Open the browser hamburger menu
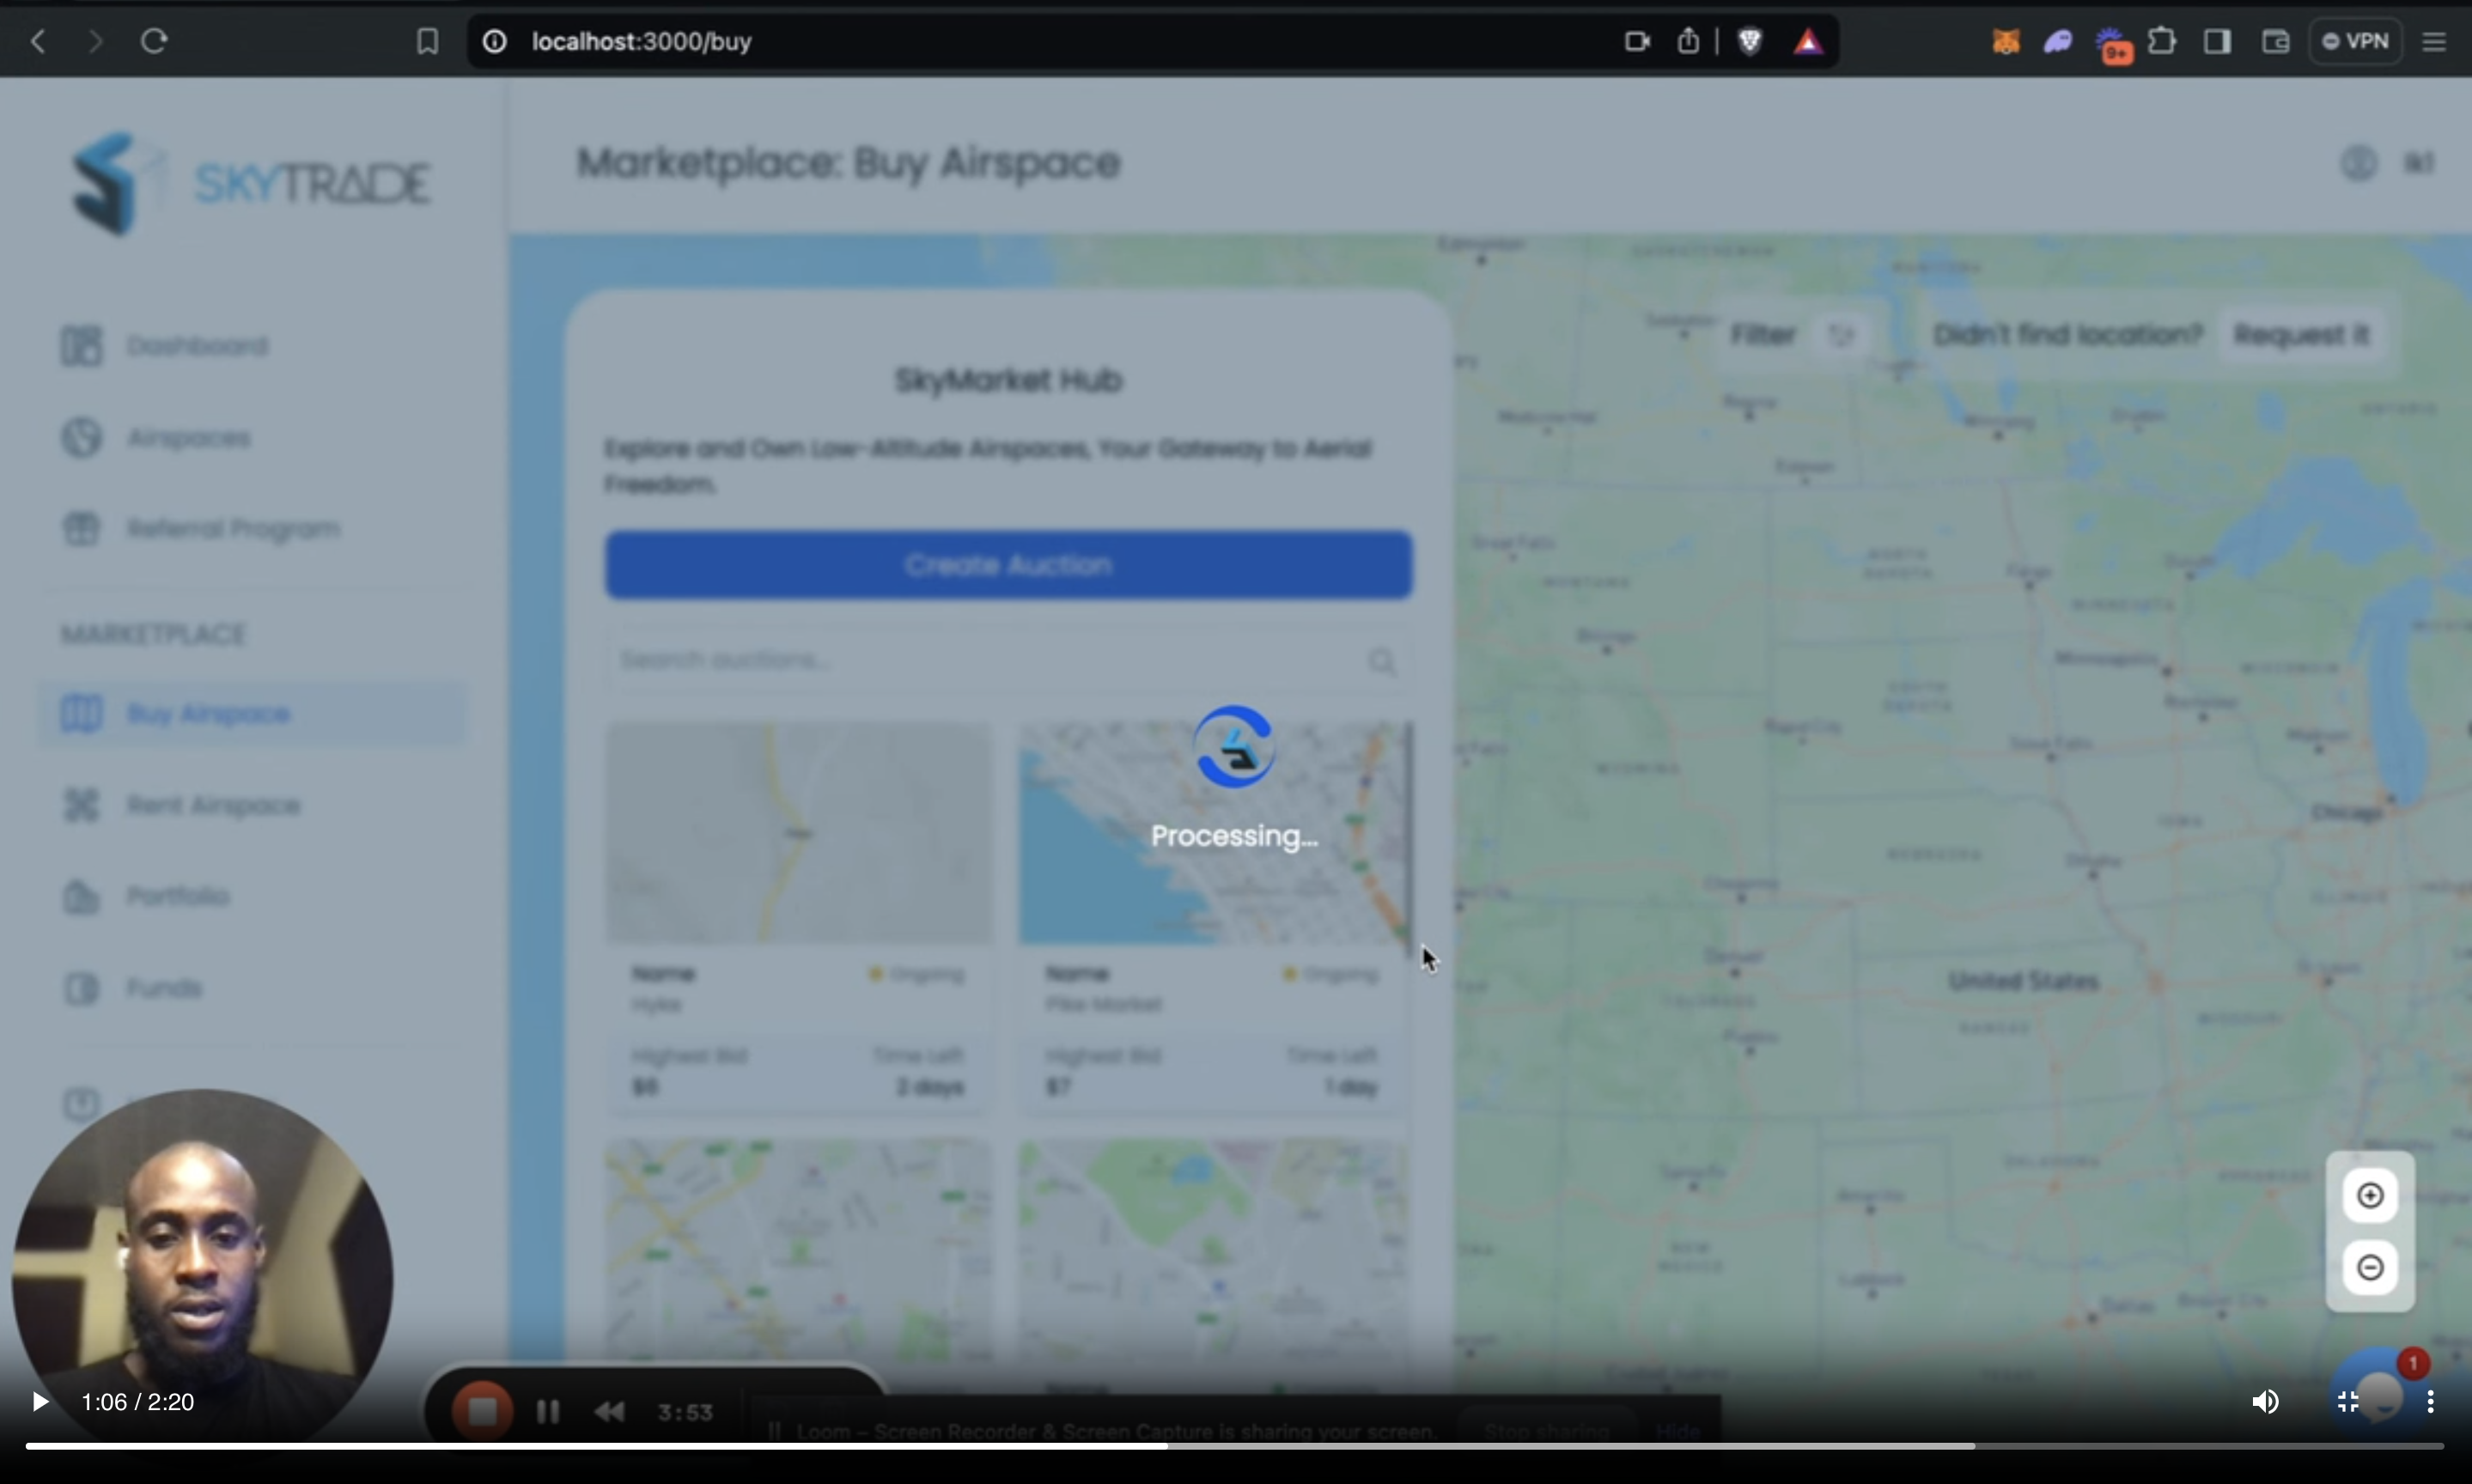The height and width of the screenshot is (1484, 2472). click(x=2434, y=41)
